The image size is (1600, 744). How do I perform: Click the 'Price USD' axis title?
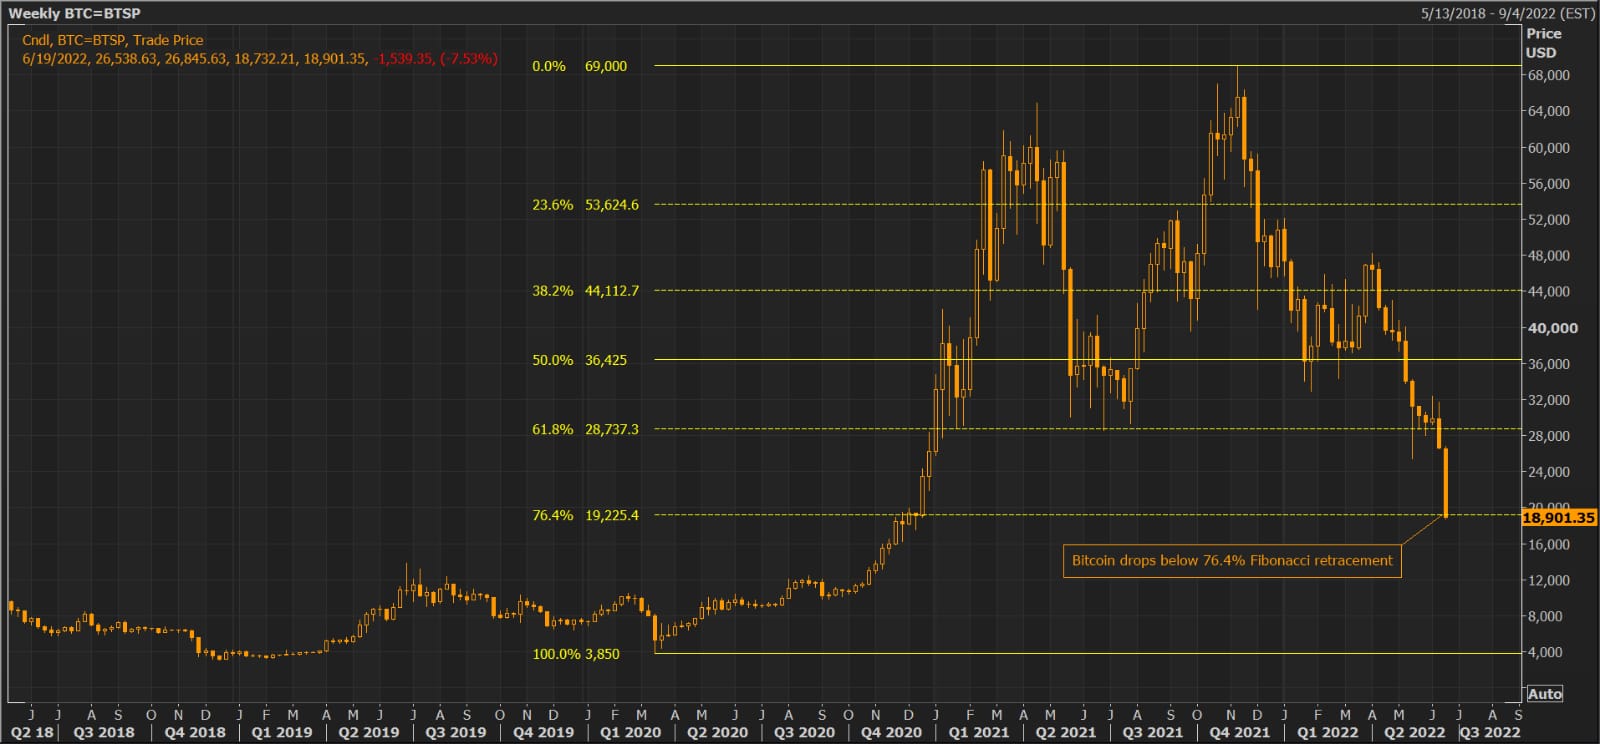(x=1543, y=43)
